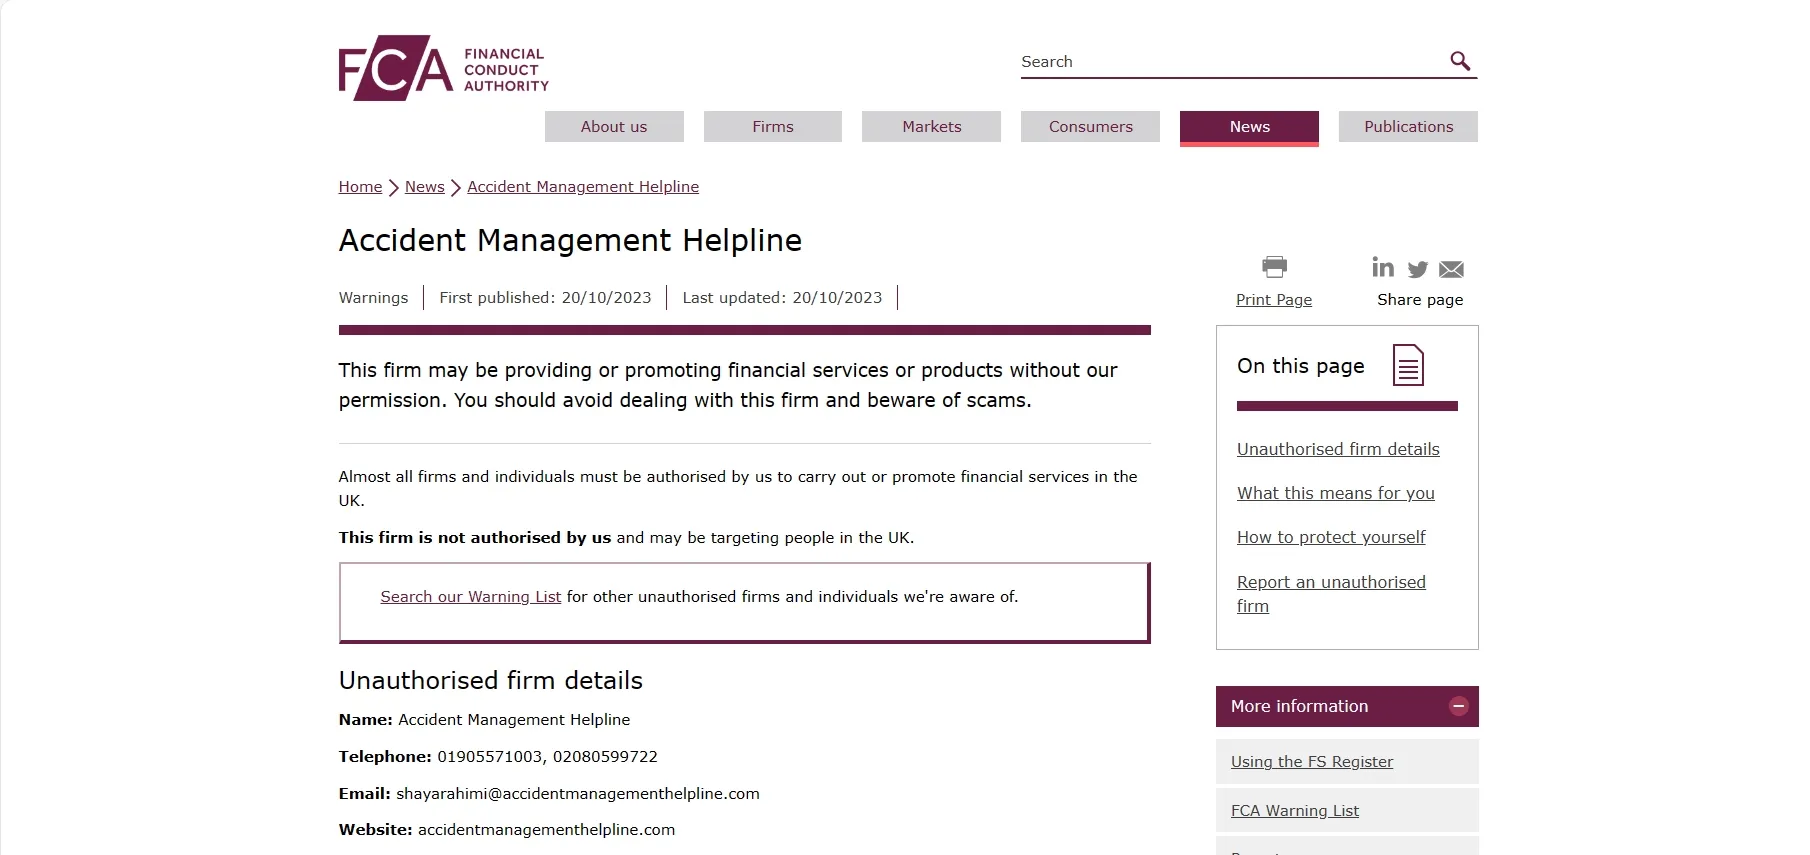Open Using the FS Register link

1312,762
